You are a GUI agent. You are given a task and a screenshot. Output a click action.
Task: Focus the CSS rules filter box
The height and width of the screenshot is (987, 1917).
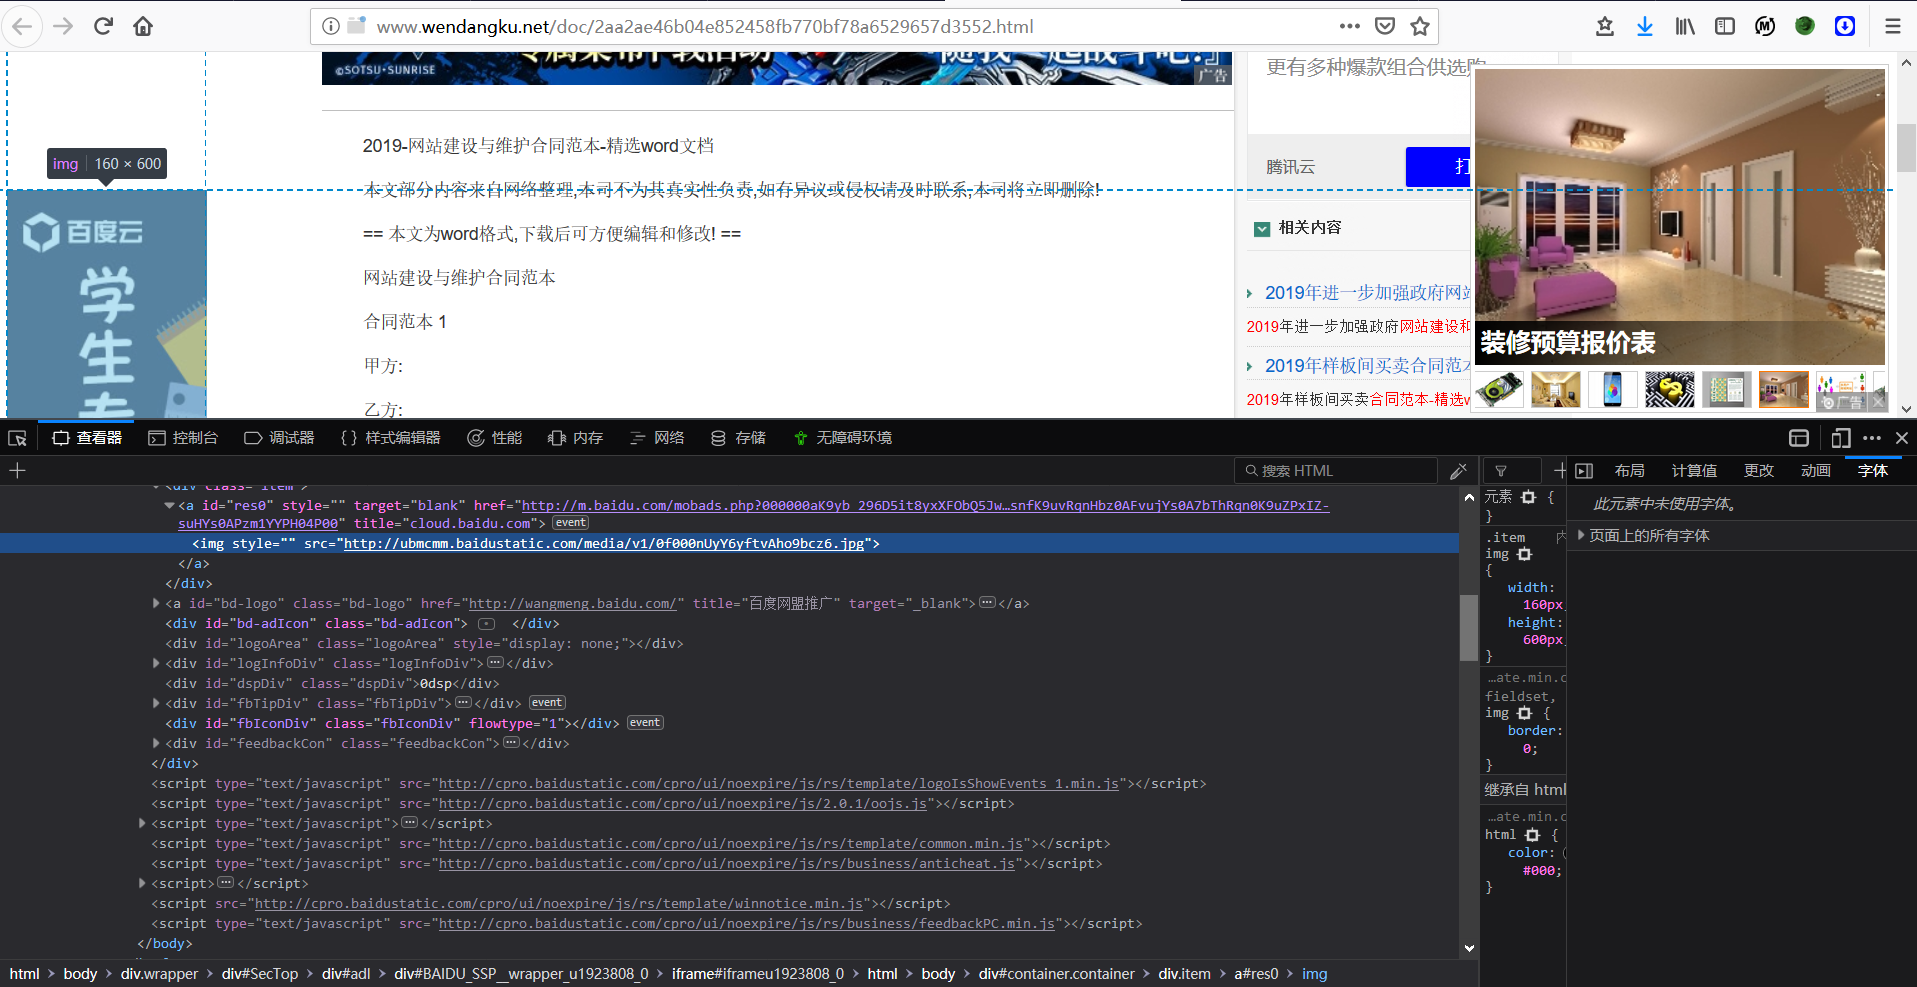pos(1511,470)
